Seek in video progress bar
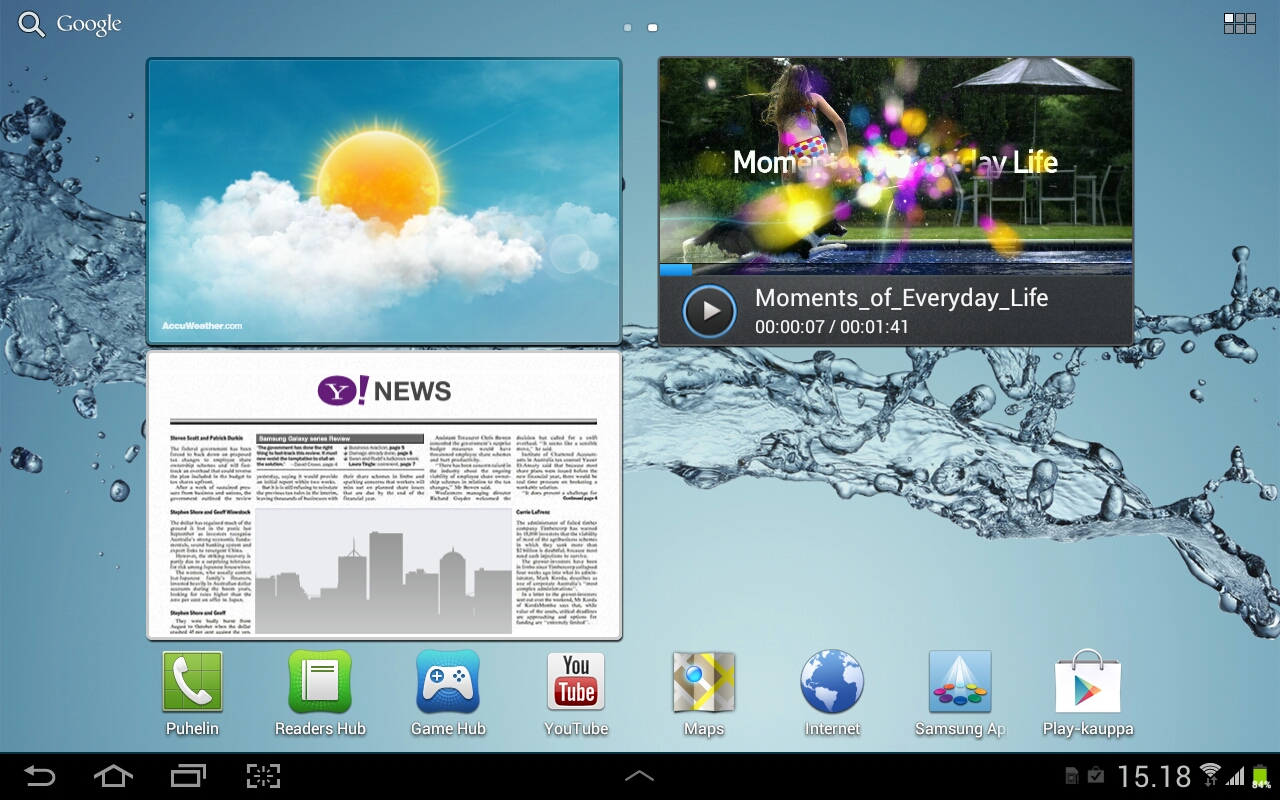The width and height of the screenshot is (1280, 800). pyautogui.click(x=896, y=269)
